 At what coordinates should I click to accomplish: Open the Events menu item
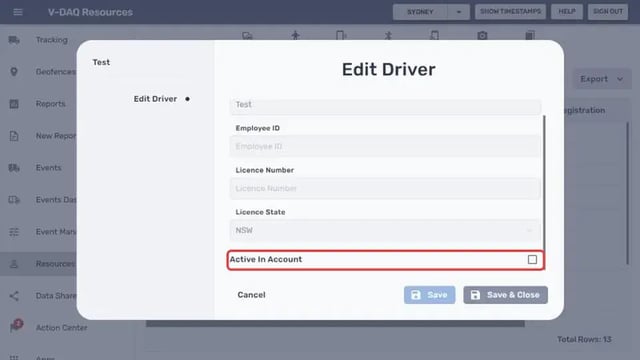tap(49, 168)
